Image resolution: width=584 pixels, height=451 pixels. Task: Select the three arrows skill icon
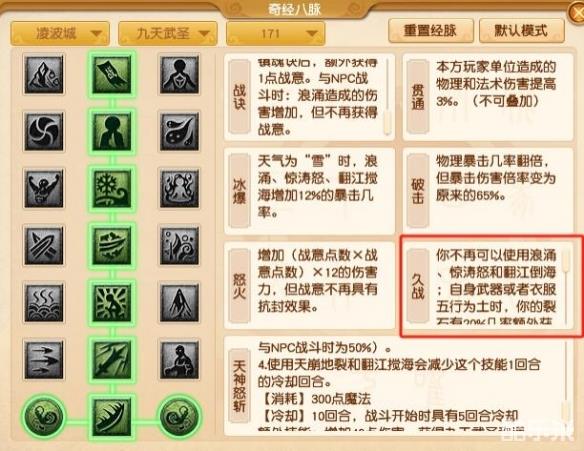click(44, 359)
